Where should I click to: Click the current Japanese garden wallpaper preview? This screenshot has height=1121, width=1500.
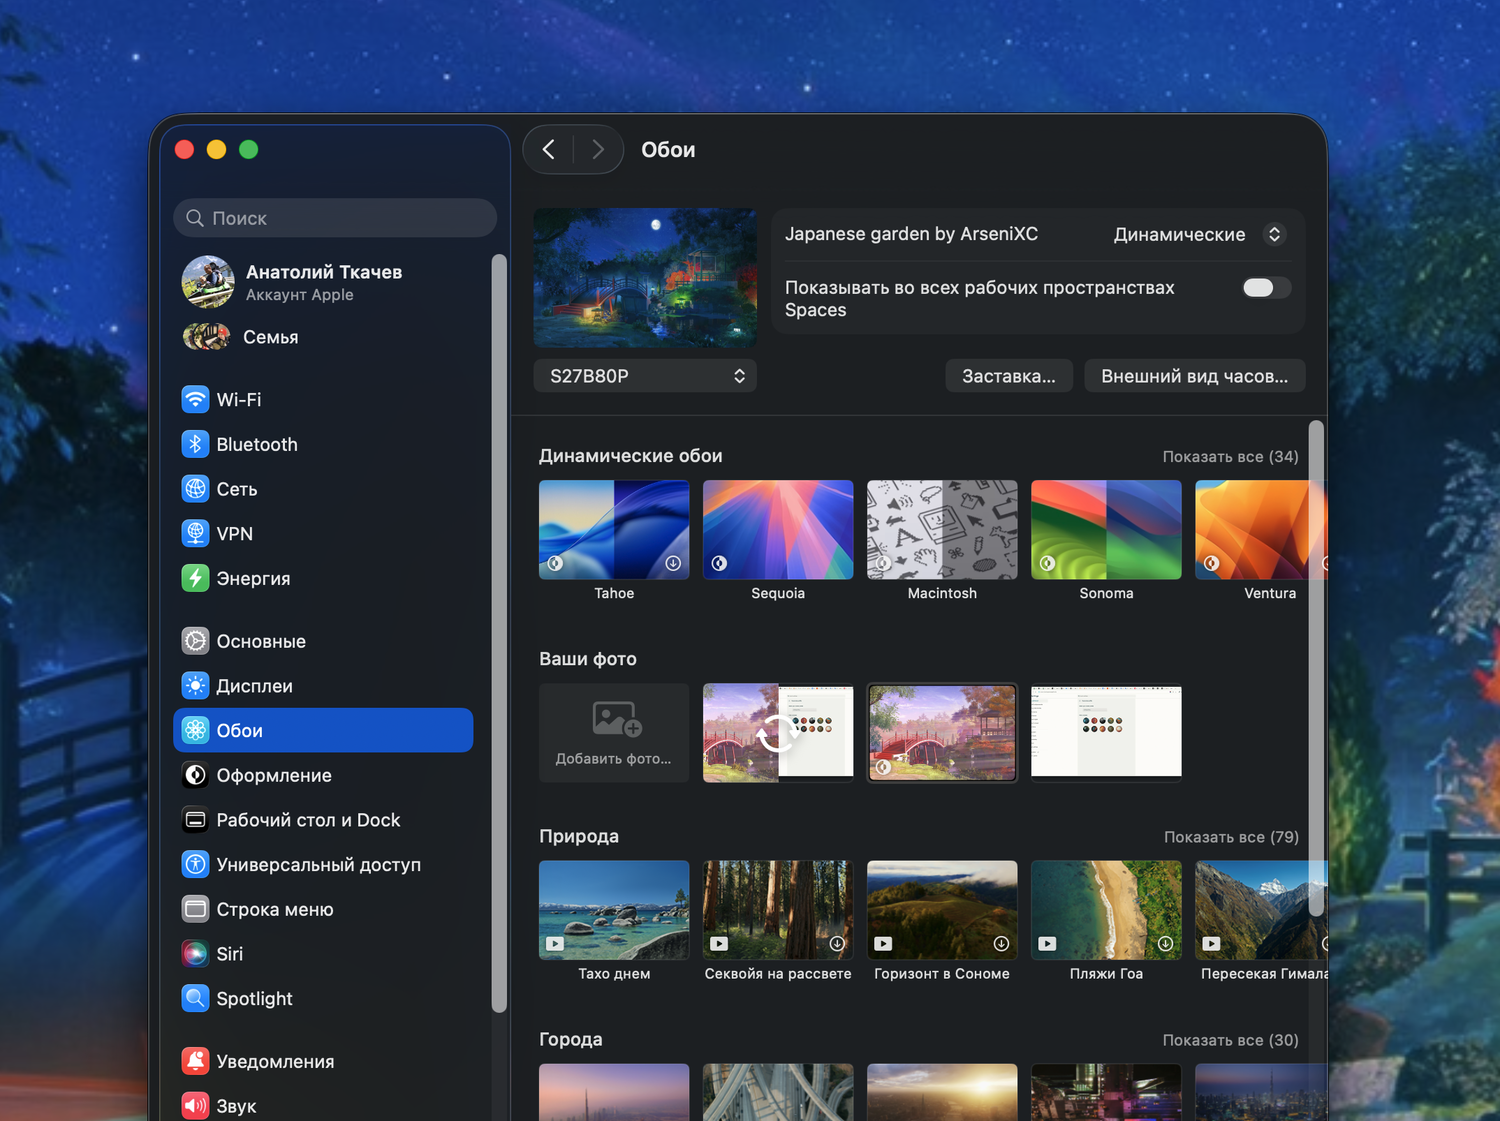[645, 278]
